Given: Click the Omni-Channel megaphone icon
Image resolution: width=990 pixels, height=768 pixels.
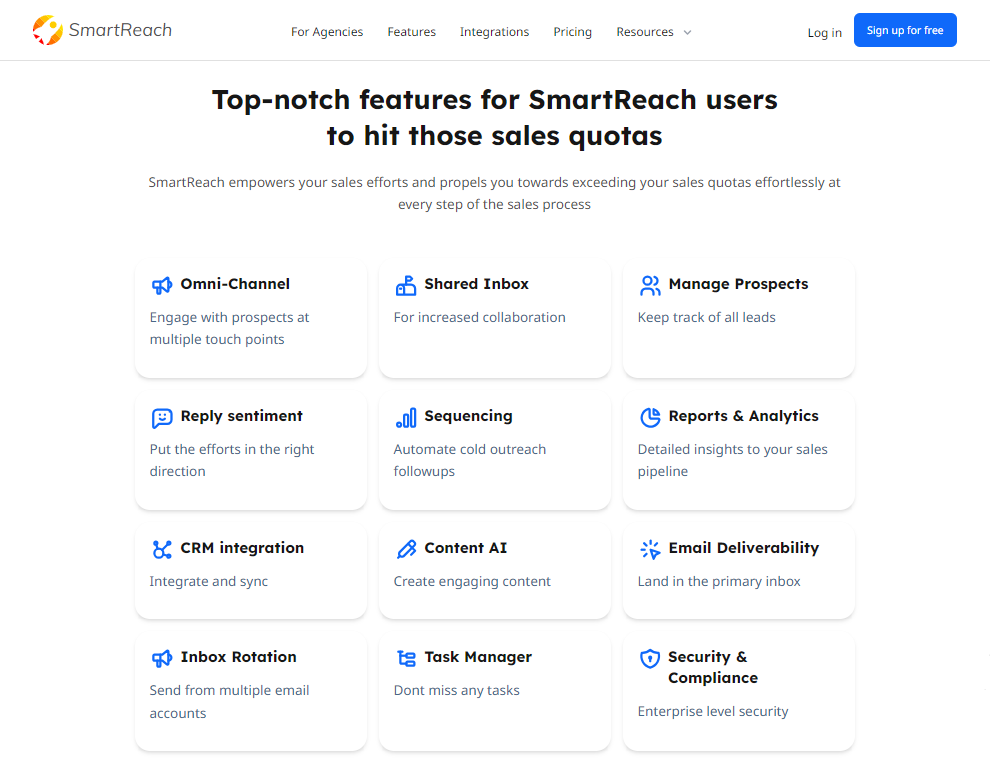Looking at the screenshot, I should tap(162, 285).
